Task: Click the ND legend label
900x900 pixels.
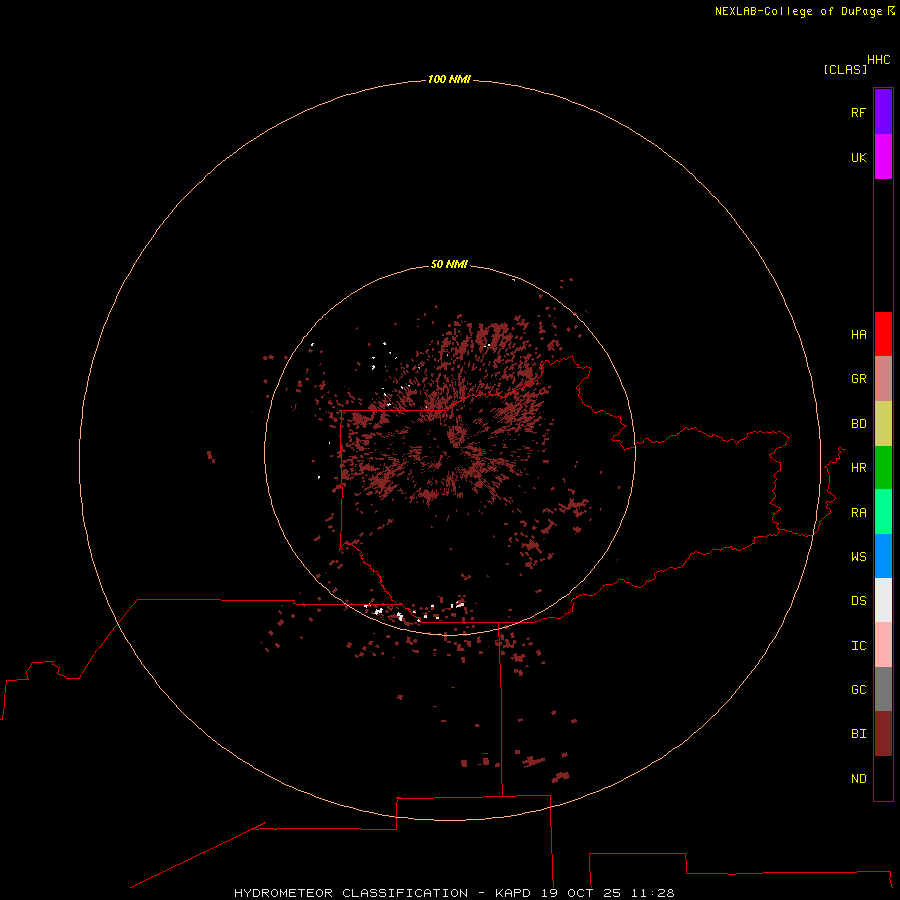Action: pos(858,779)
